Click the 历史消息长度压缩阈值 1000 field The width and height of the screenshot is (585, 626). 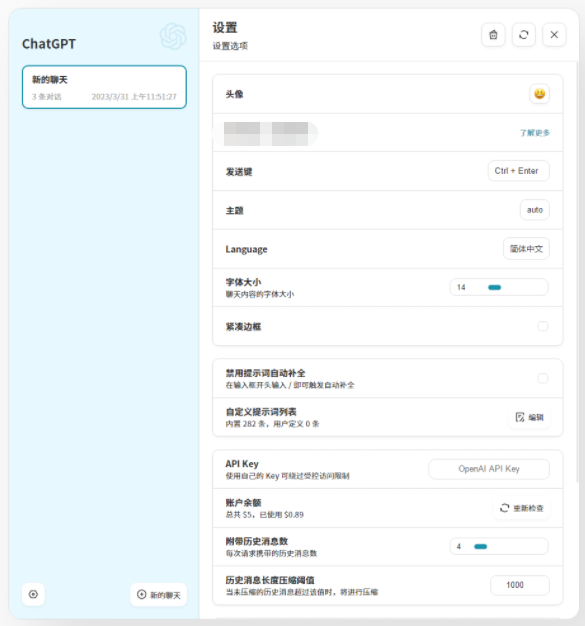pyautogui.click(x=520, y=585)
